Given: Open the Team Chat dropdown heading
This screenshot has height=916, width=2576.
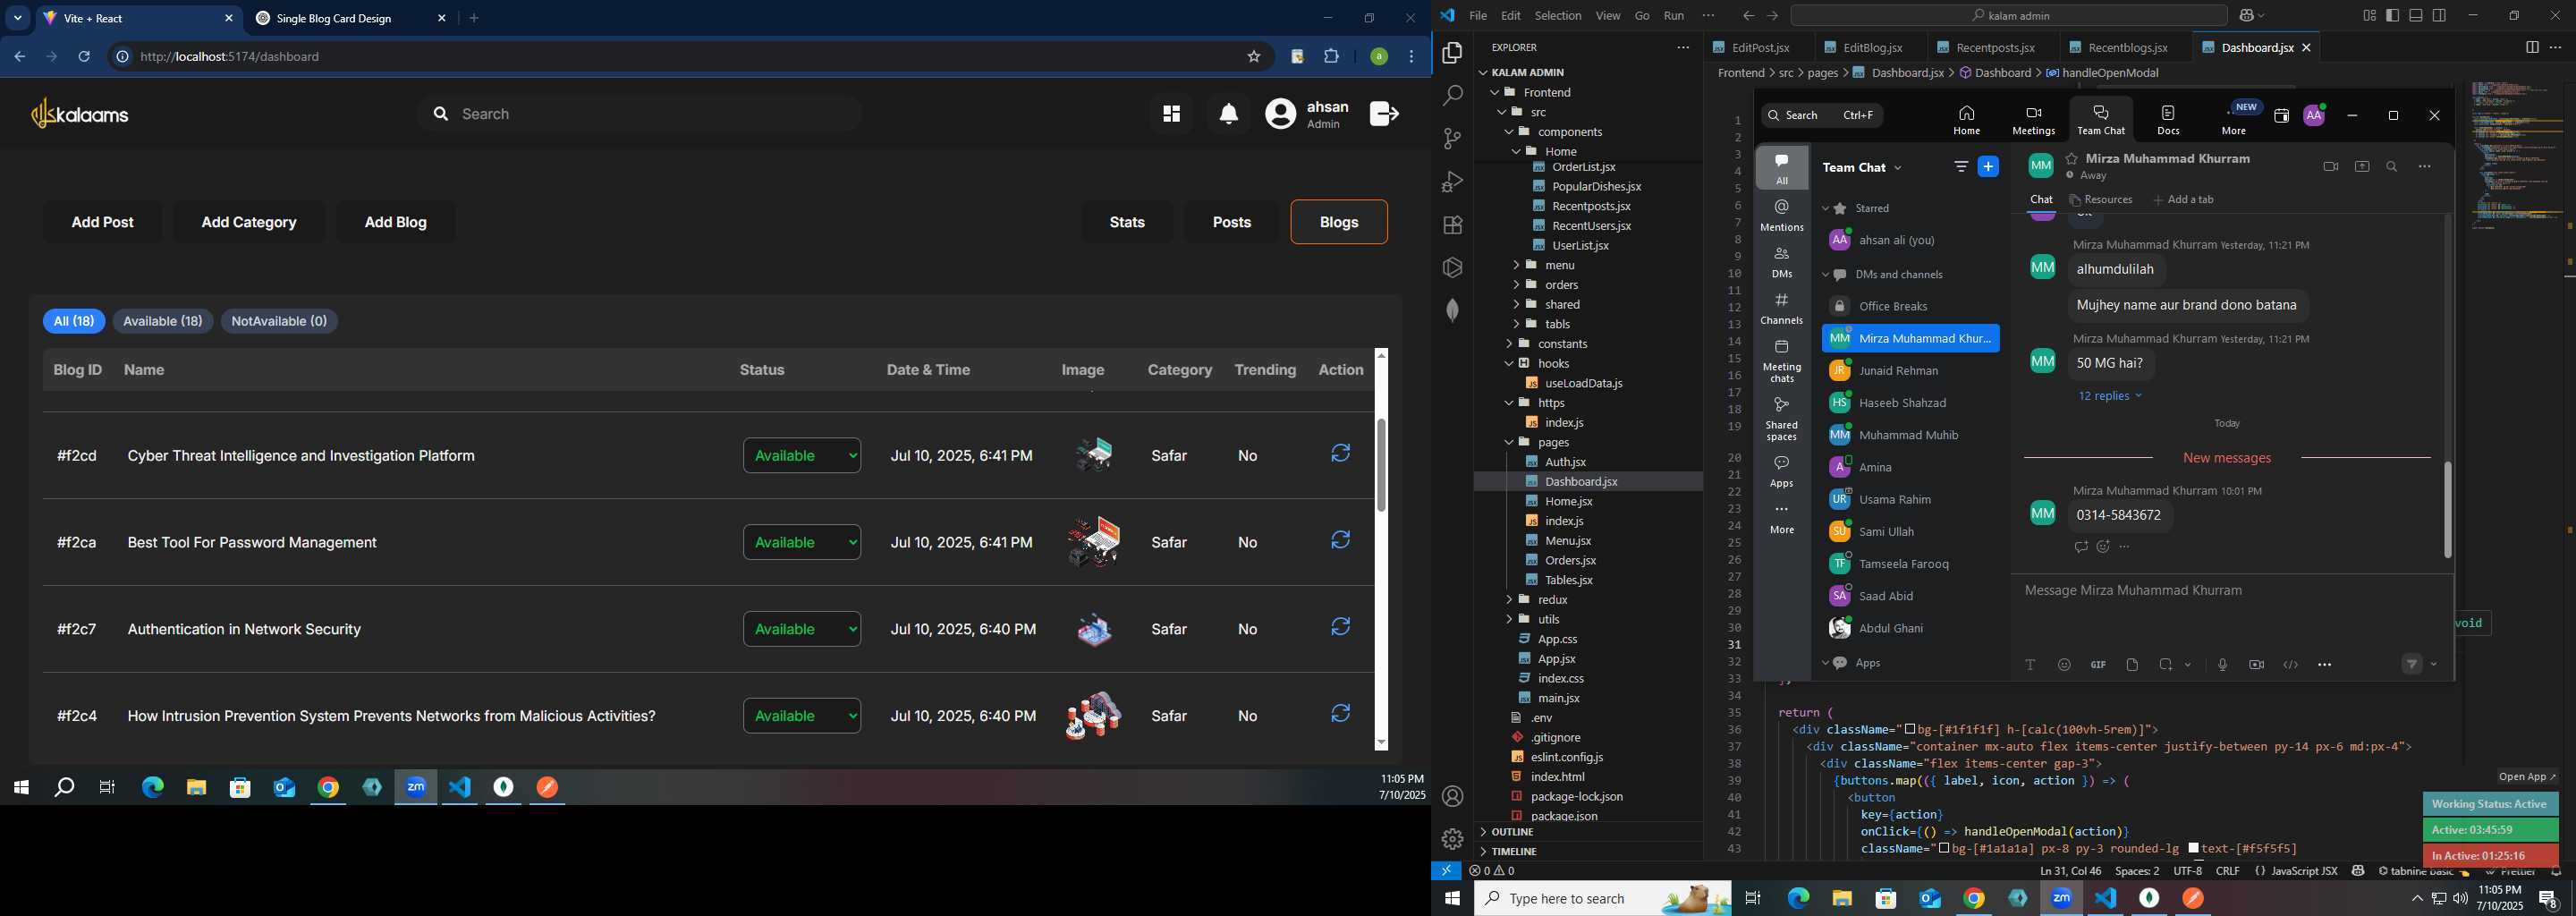Looking at the screenshot, I should [1862, 168].
